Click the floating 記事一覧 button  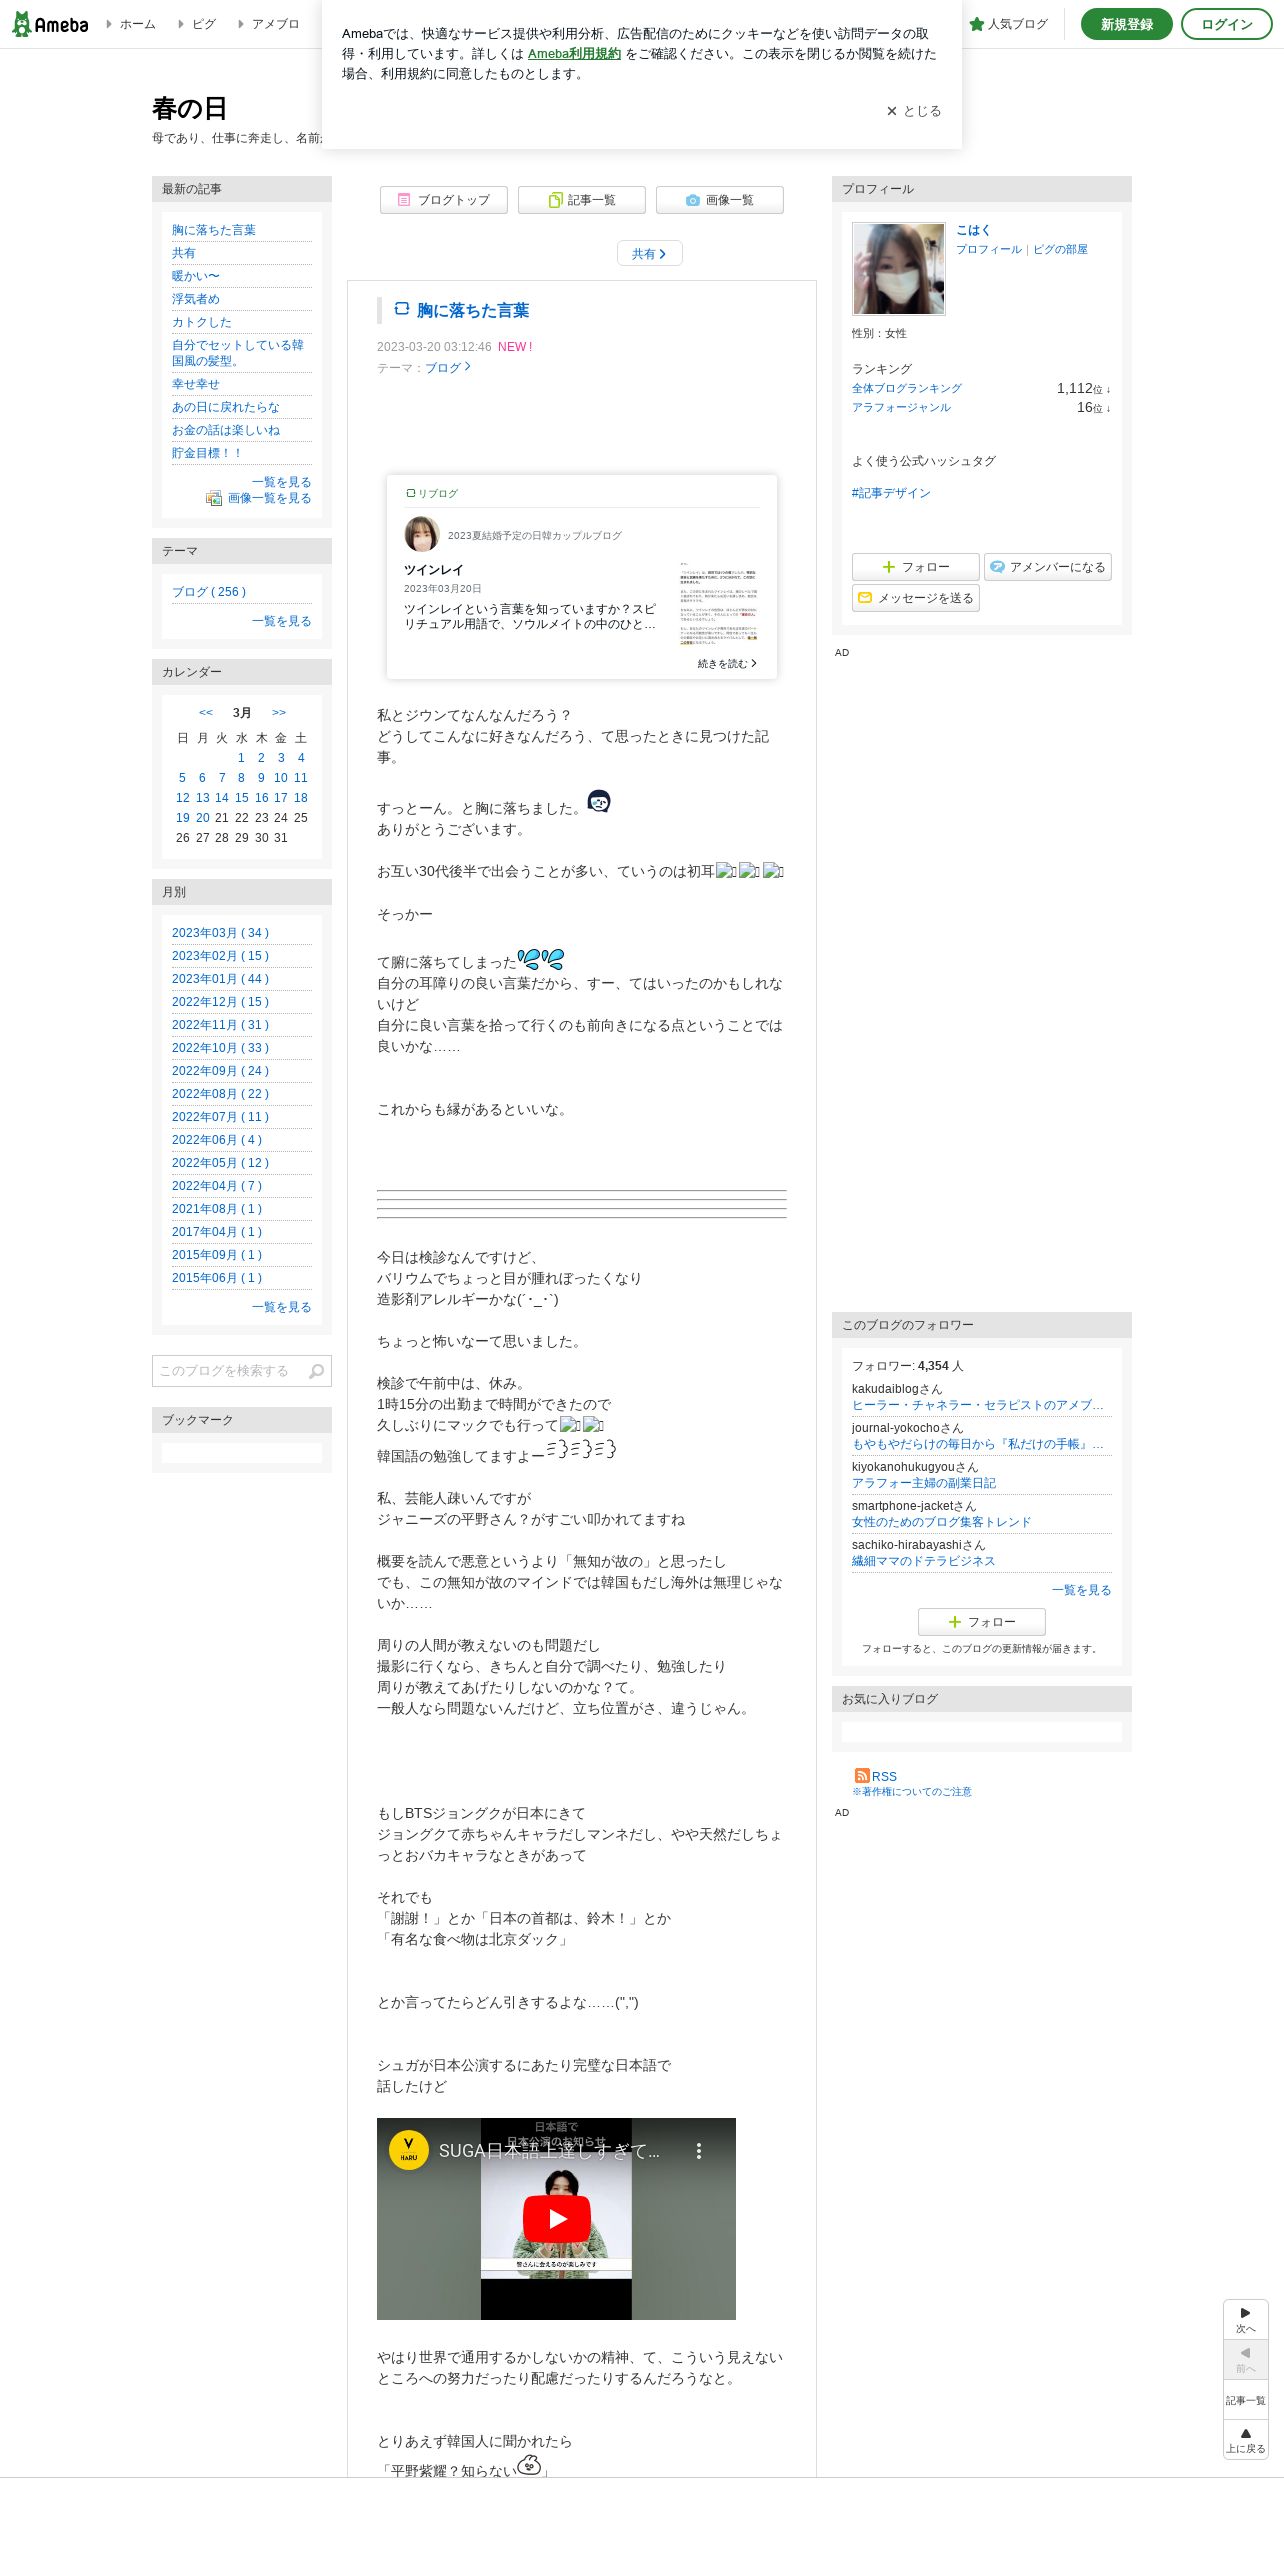1245,2400
